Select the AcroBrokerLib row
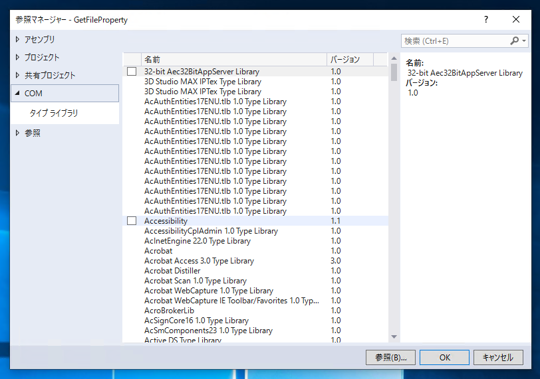The height and width of the screenshot is (379, 540). pos(255,310)
